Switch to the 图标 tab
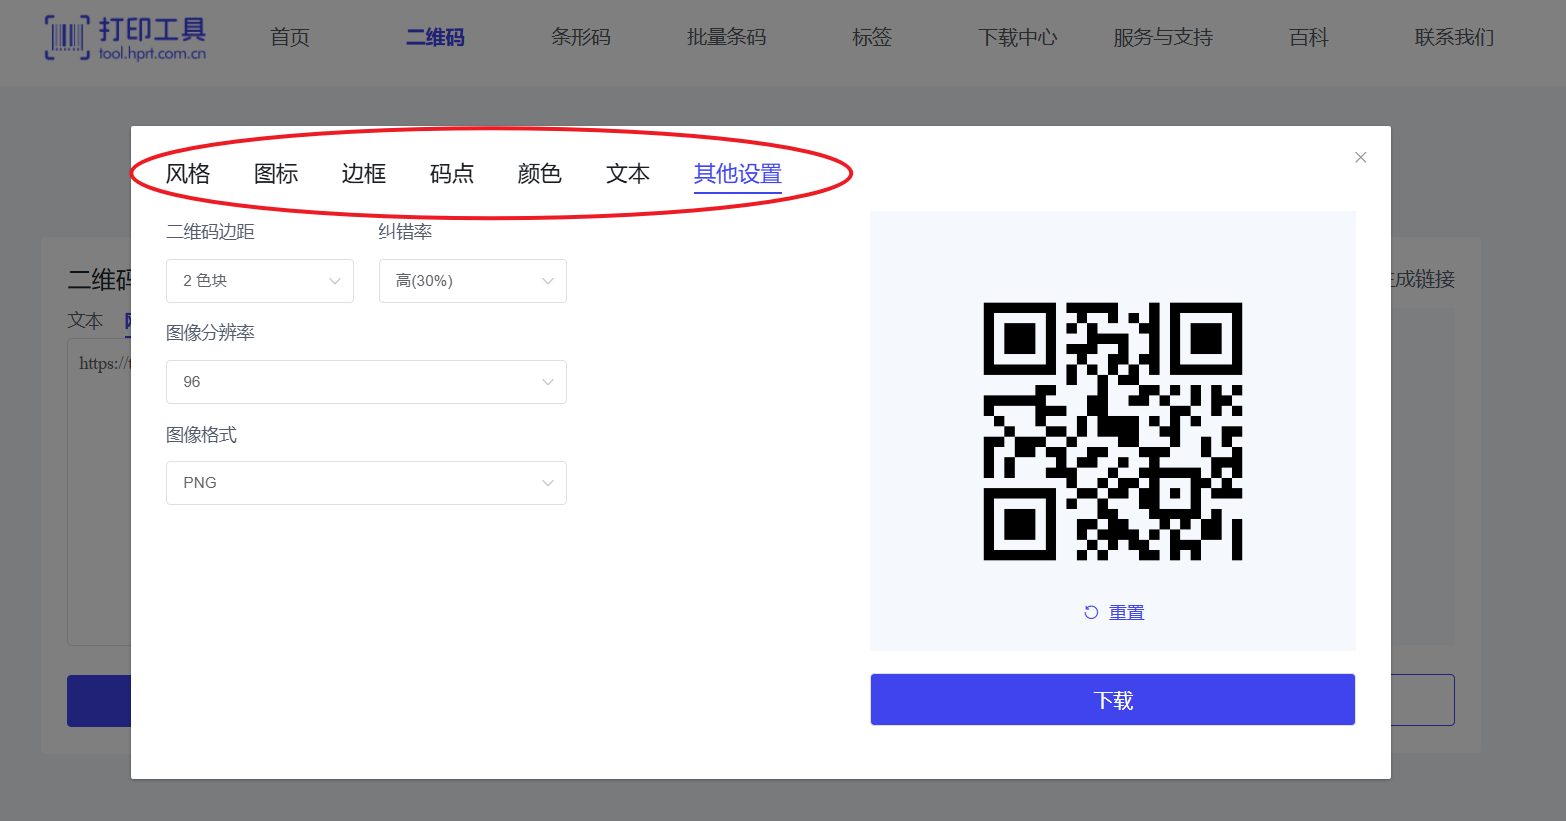 pyautogui.click(x=276, y=174)
